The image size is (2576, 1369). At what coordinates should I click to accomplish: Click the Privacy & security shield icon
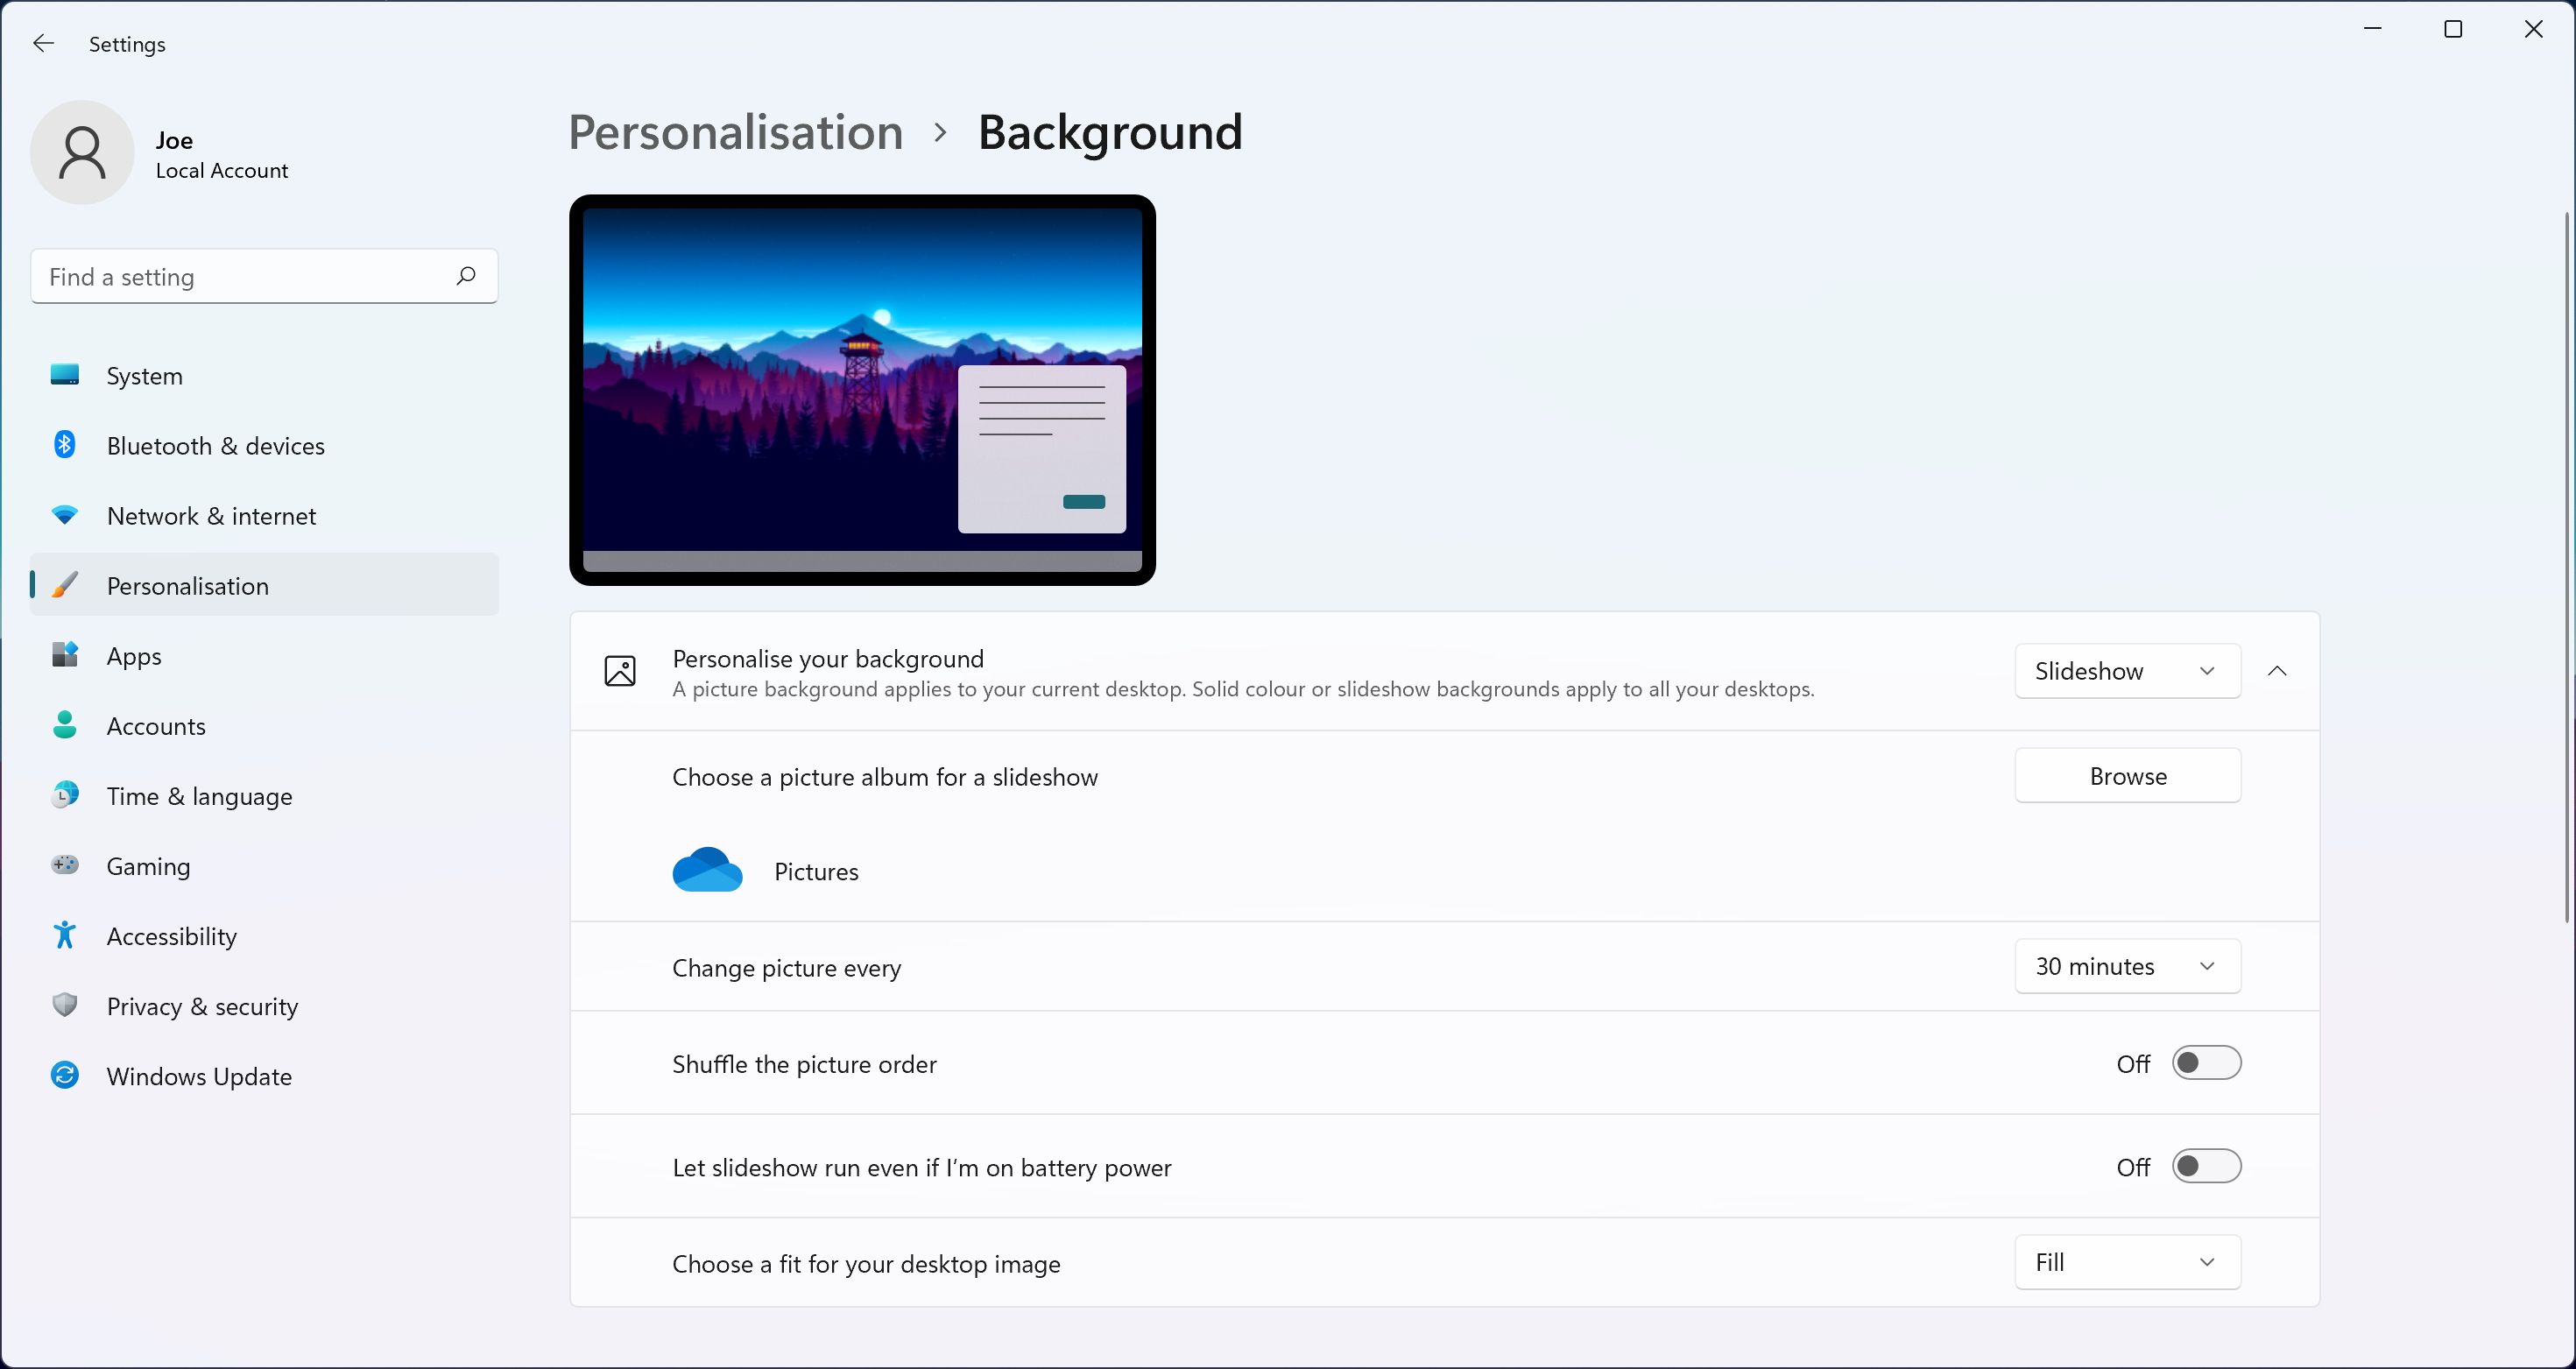click(x=65, y=1005)
